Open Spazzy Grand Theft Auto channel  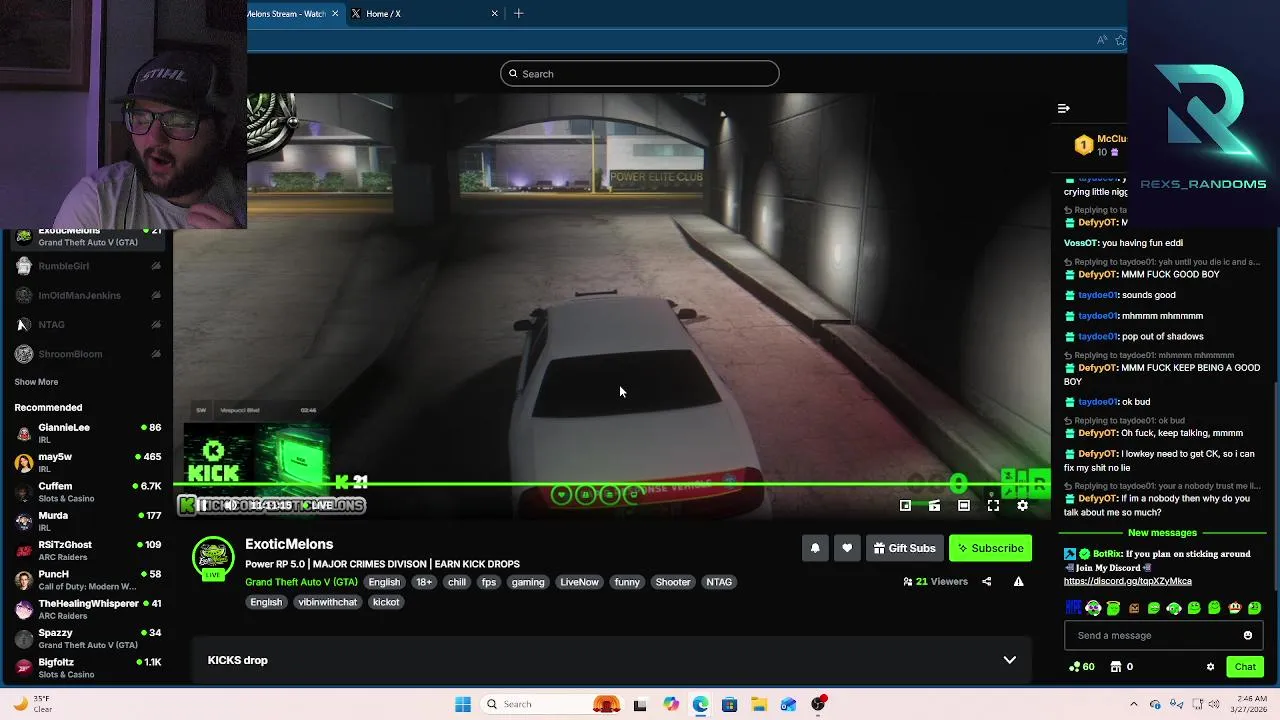(x=87, y=638)
